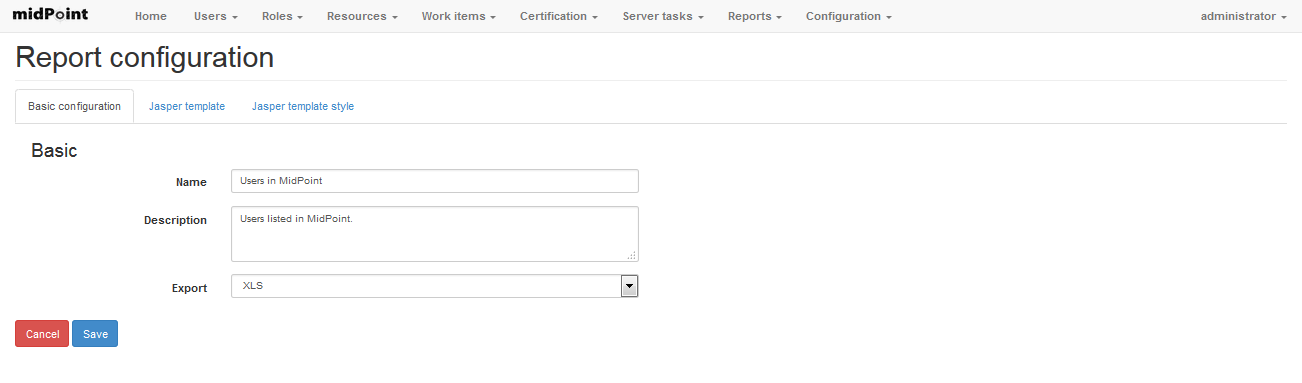Click the Description field label
The height and width of the screenshot is (383, 1302).
175,220
